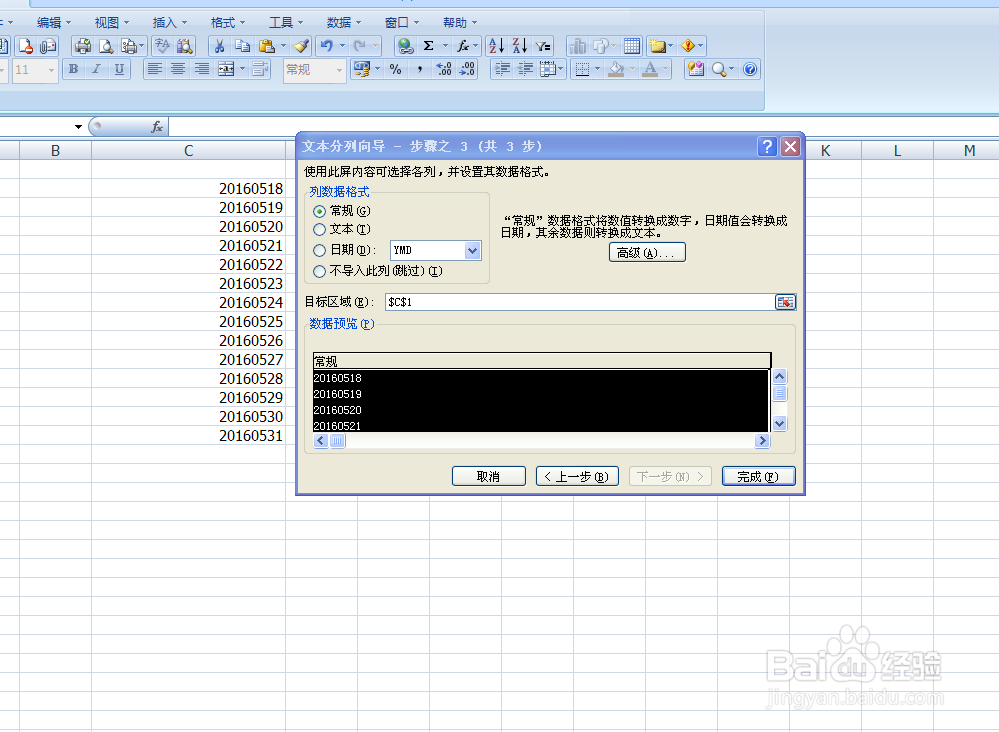Open the 常规 number format dropdown in toolbar
This screenshot has width=999, height=732.
click(339, 69)
